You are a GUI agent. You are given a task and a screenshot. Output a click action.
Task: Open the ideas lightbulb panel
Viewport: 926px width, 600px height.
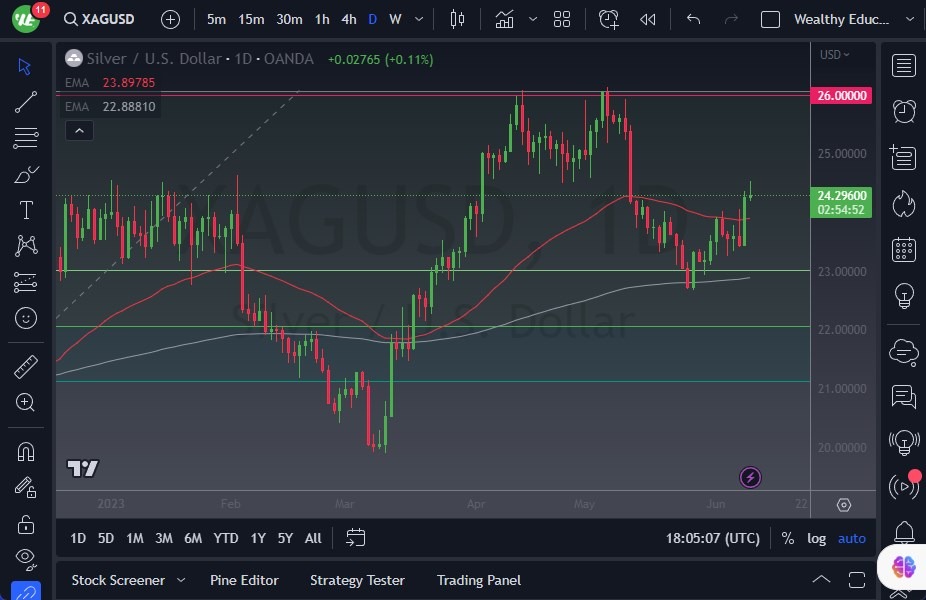(904, 295)
